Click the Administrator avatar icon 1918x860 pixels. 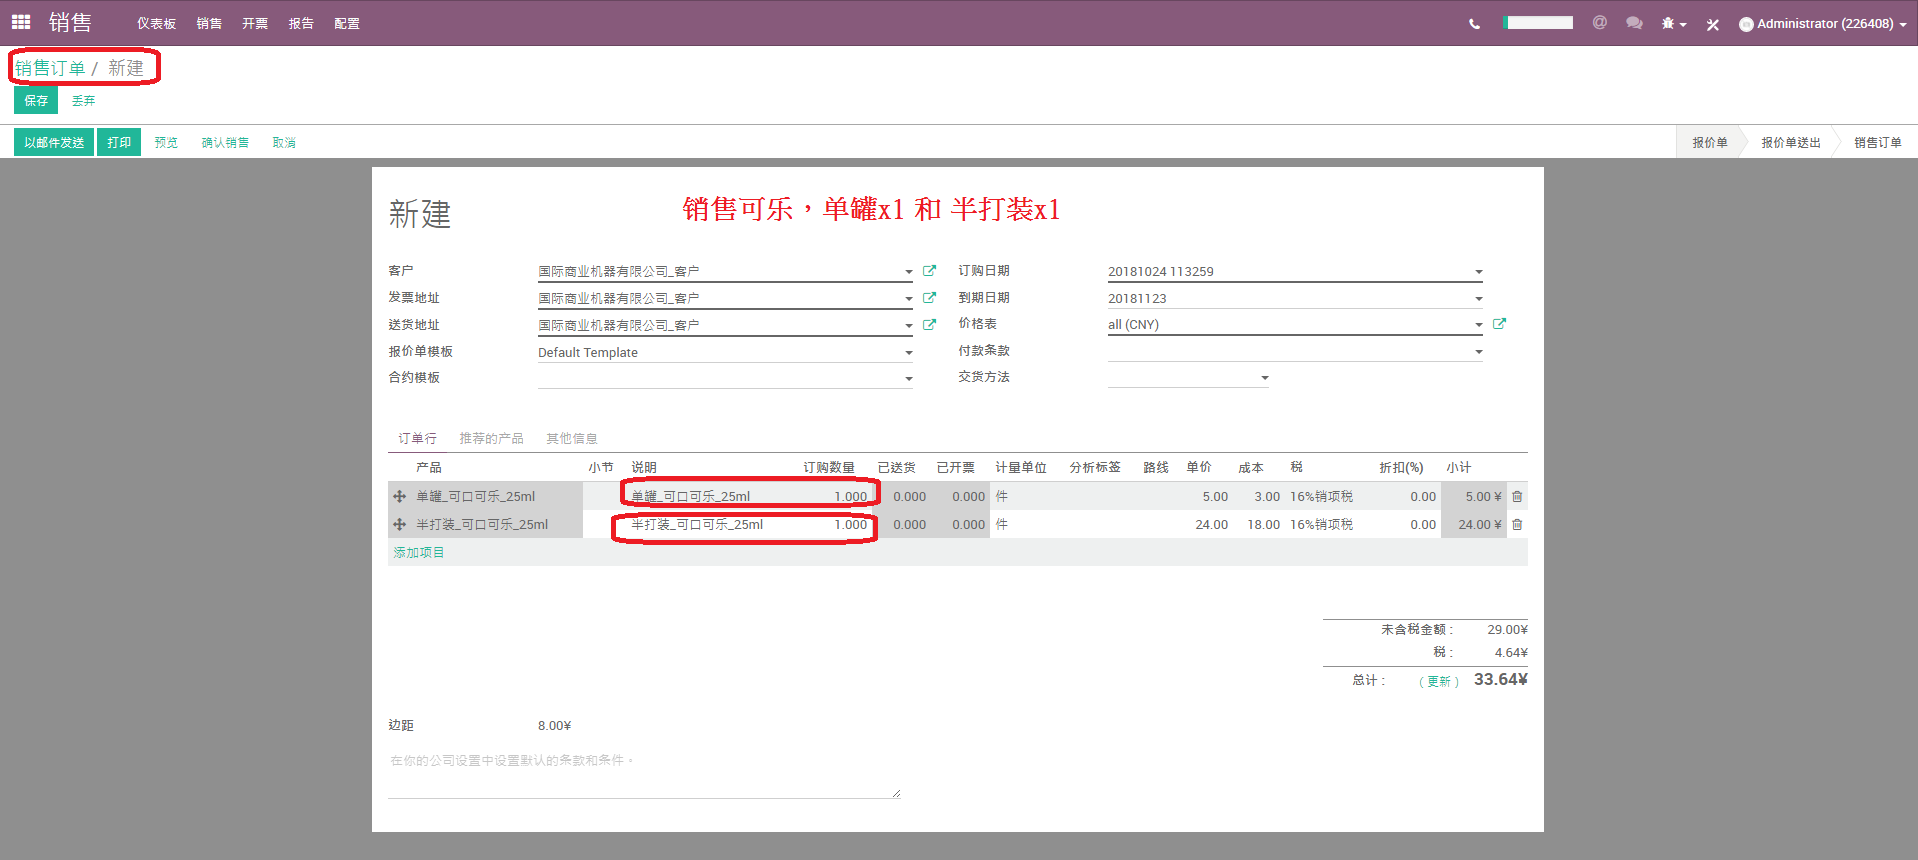click(x=1746, y=24)
